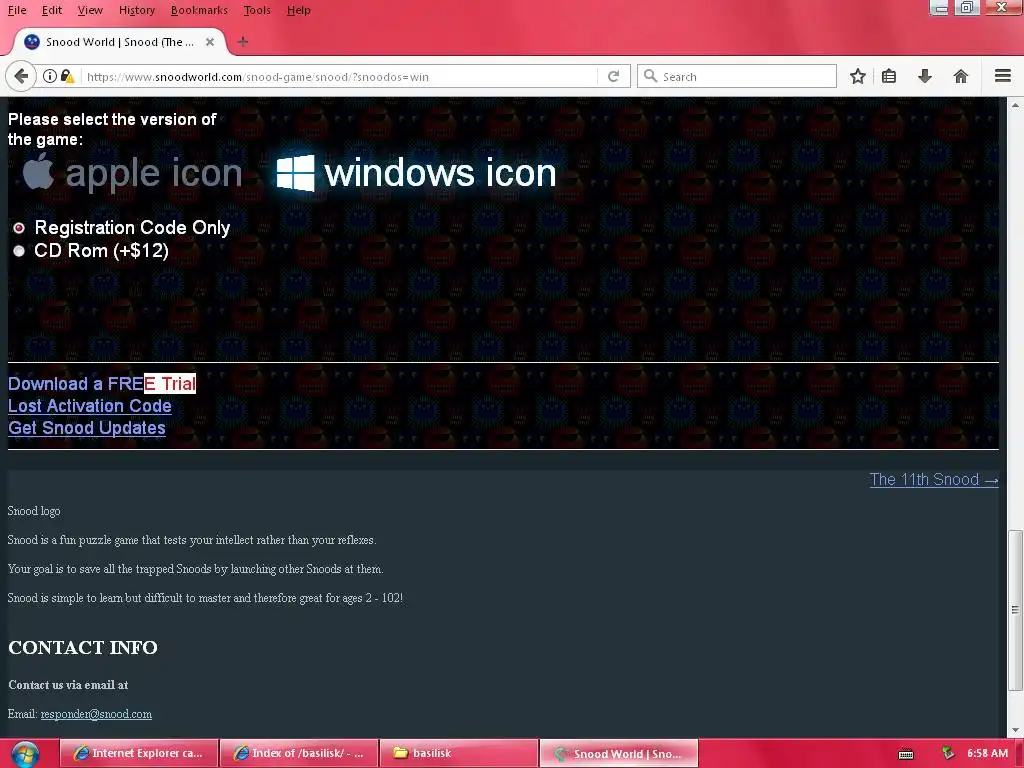Switch to Snood World browser tab
Viewport: 1024px width, 768px height.
point(120,42)
